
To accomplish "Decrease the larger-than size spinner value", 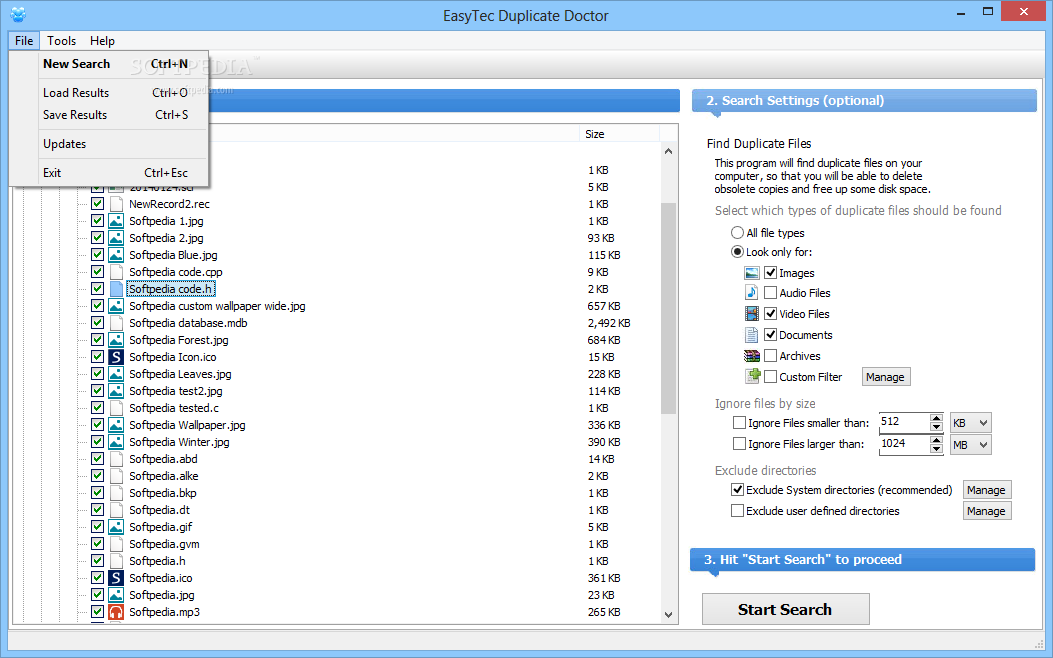I will point(936,449).
